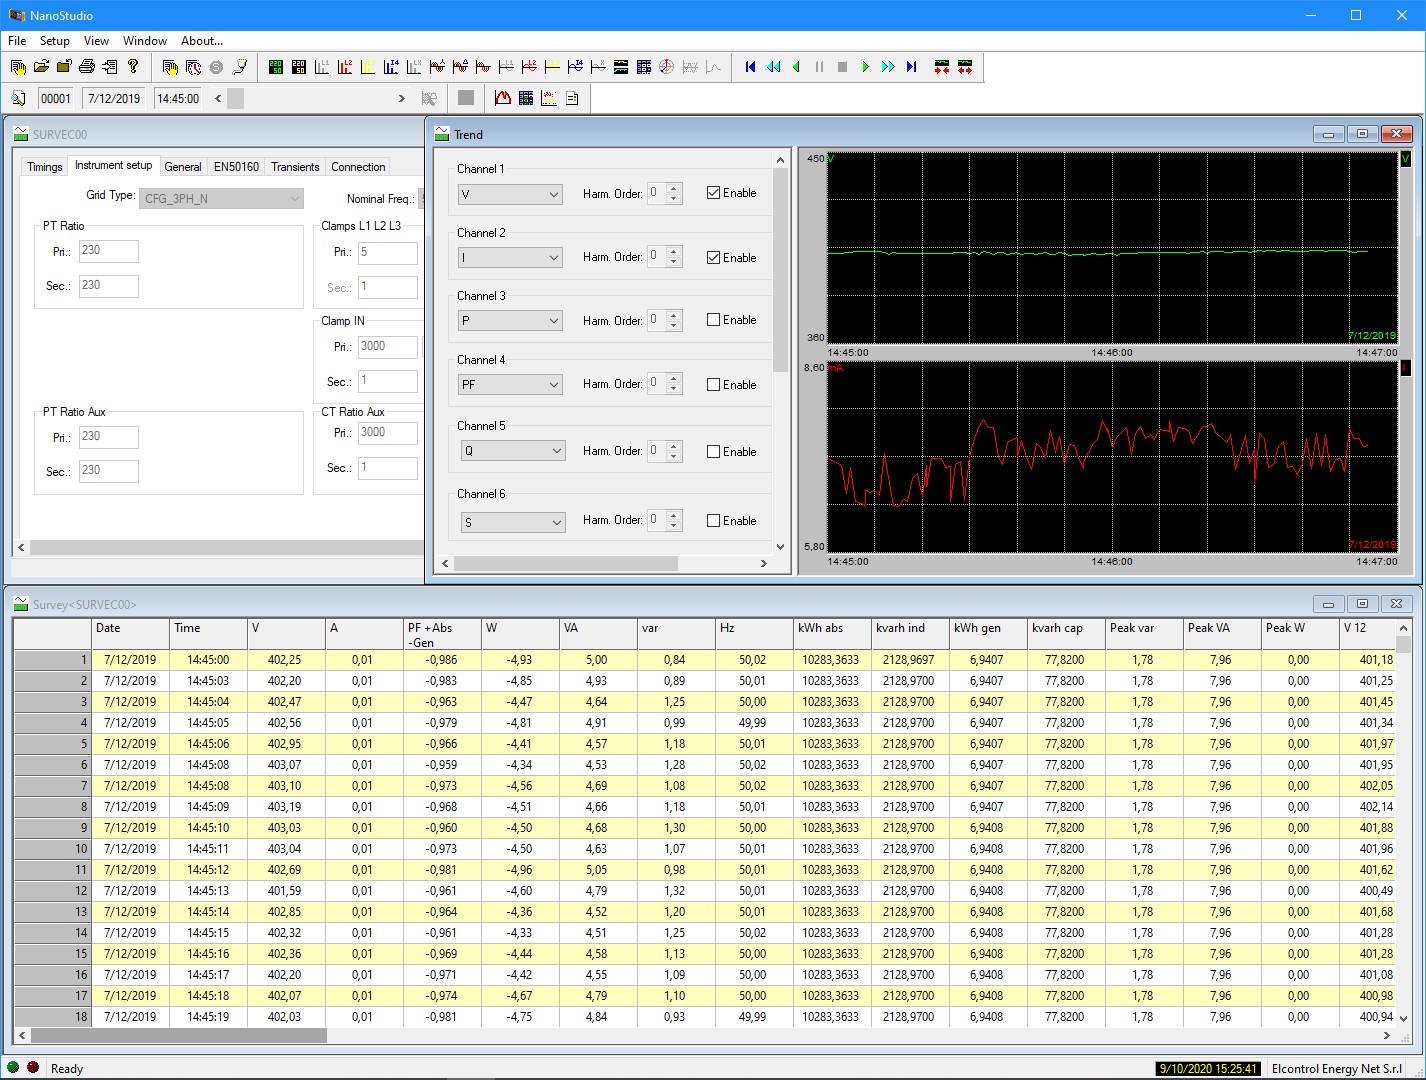Click the PT Ratio Pri. input field
1426x1080 pixels.
point(108,251)
